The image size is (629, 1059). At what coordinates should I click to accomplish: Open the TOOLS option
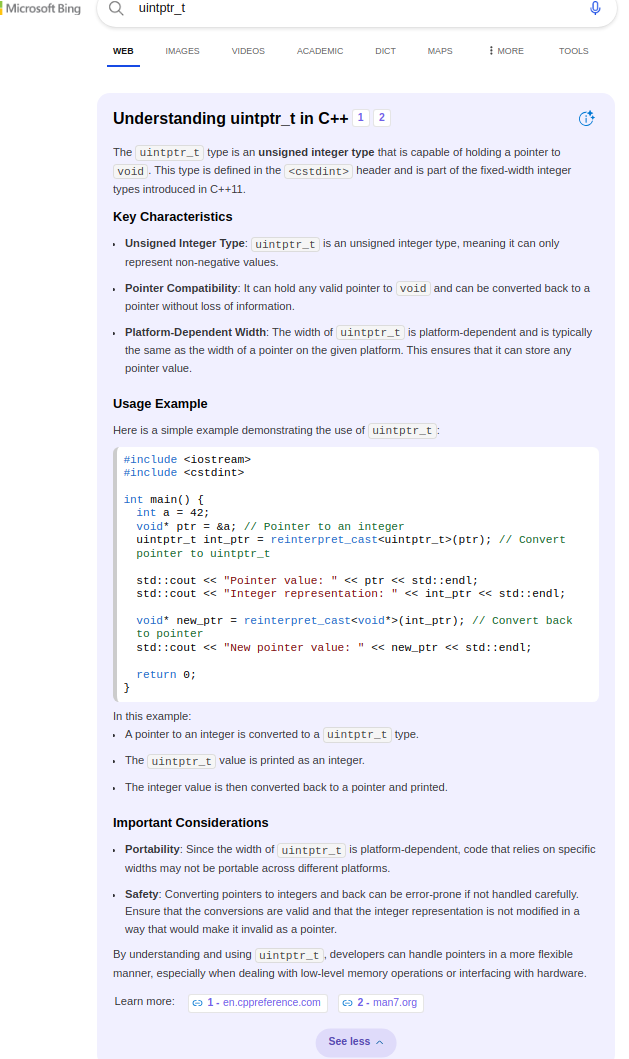574,51
